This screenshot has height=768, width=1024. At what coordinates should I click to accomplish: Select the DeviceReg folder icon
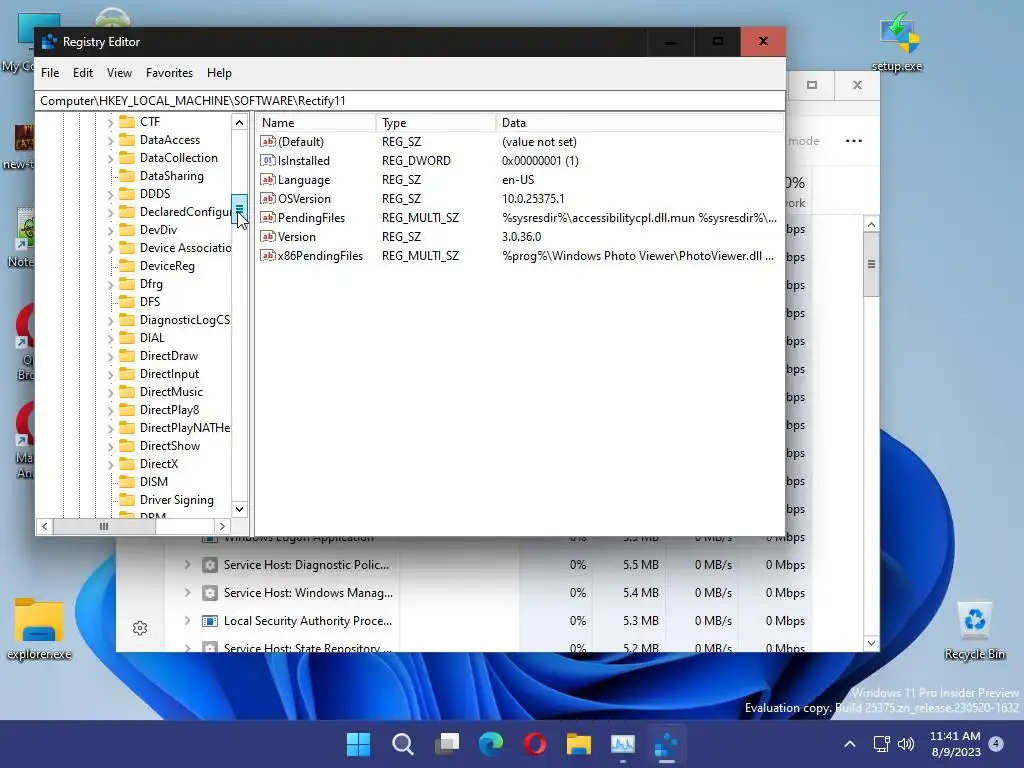(x=127, y=266)
